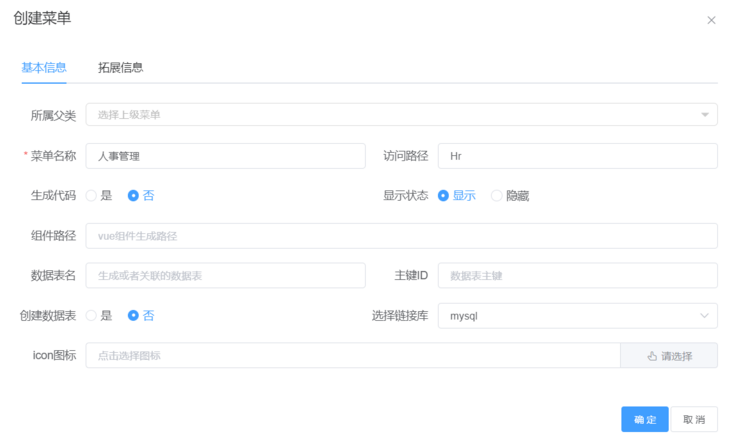Click the pointer hand icon in 请选择

pos(652,356)
